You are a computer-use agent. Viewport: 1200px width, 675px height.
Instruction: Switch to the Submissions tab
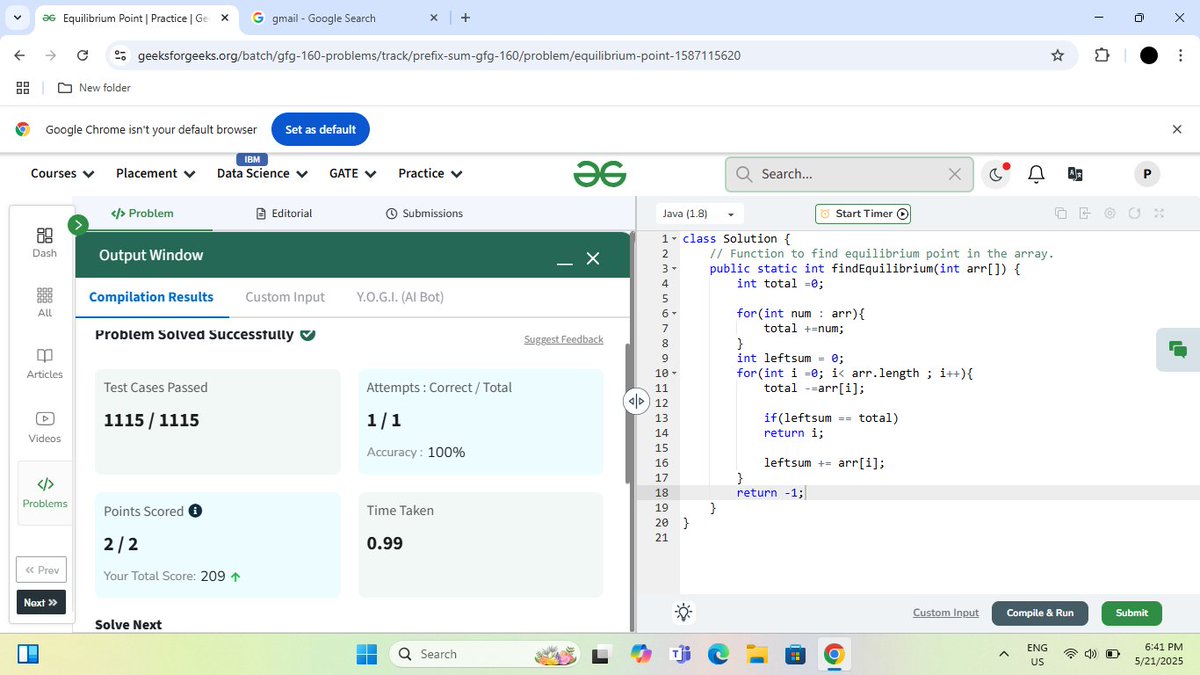[424, 213]
